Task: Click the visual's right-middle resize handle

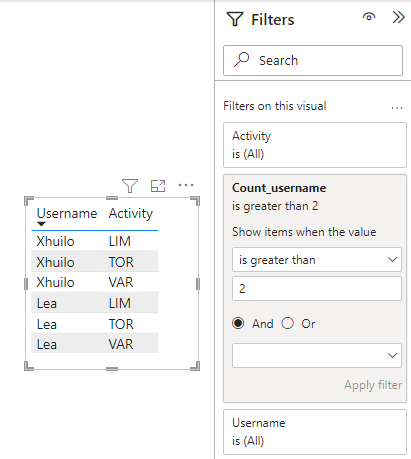Action: click(198, 284)
